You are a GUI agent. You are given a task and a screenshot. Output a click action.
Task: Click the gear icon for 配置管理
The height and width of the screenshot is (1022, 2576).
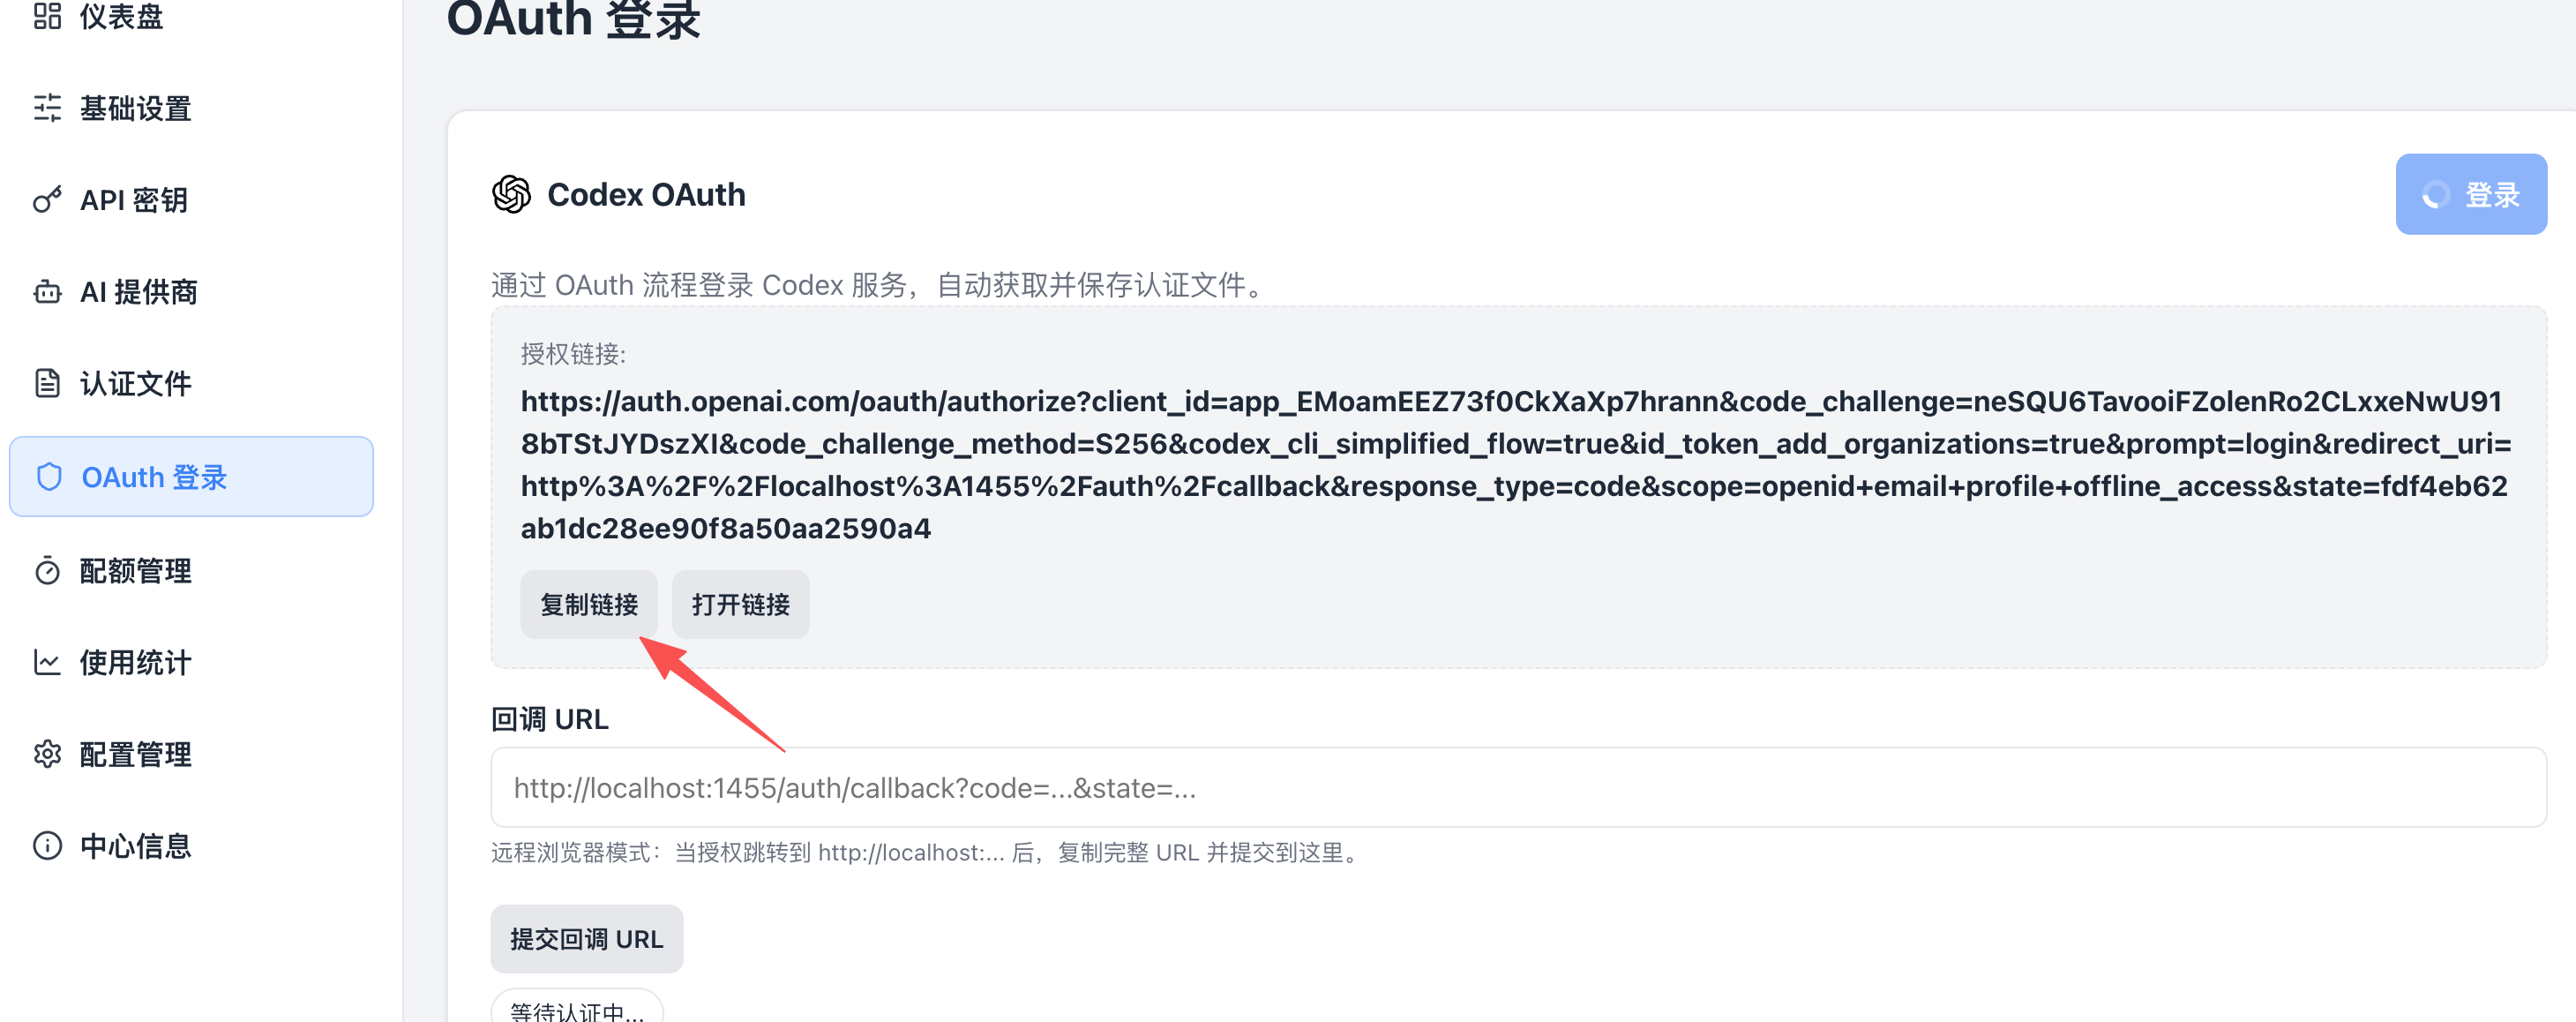[x=47, y=754]
